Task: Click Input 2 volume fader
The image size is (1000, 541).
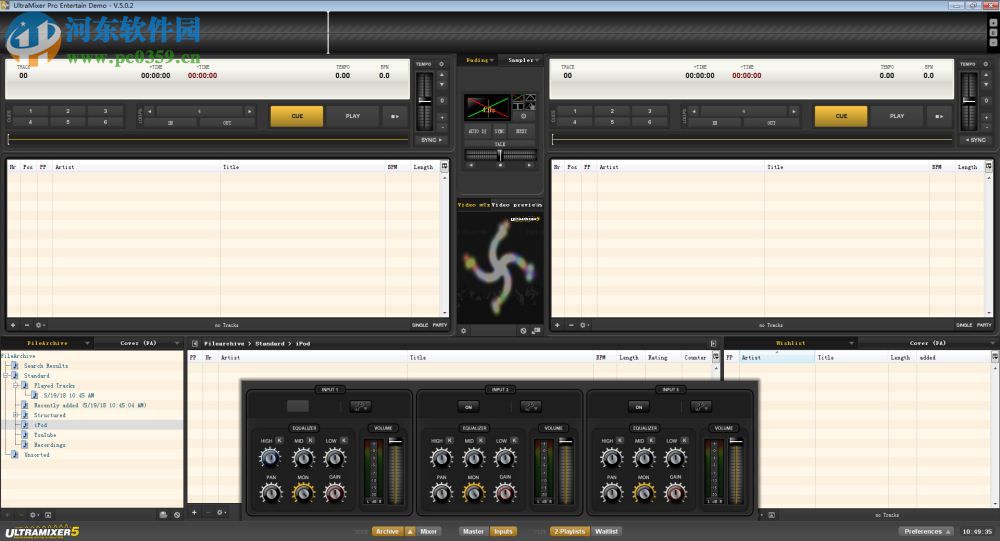Action: pyautogui.click(x=566, y=442)
